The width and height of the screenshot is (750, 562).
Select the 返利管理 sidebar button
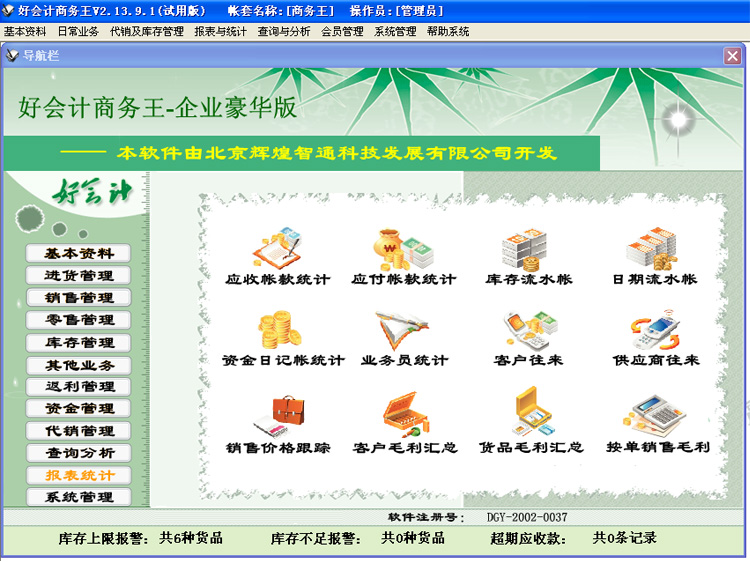pos(78,386)
